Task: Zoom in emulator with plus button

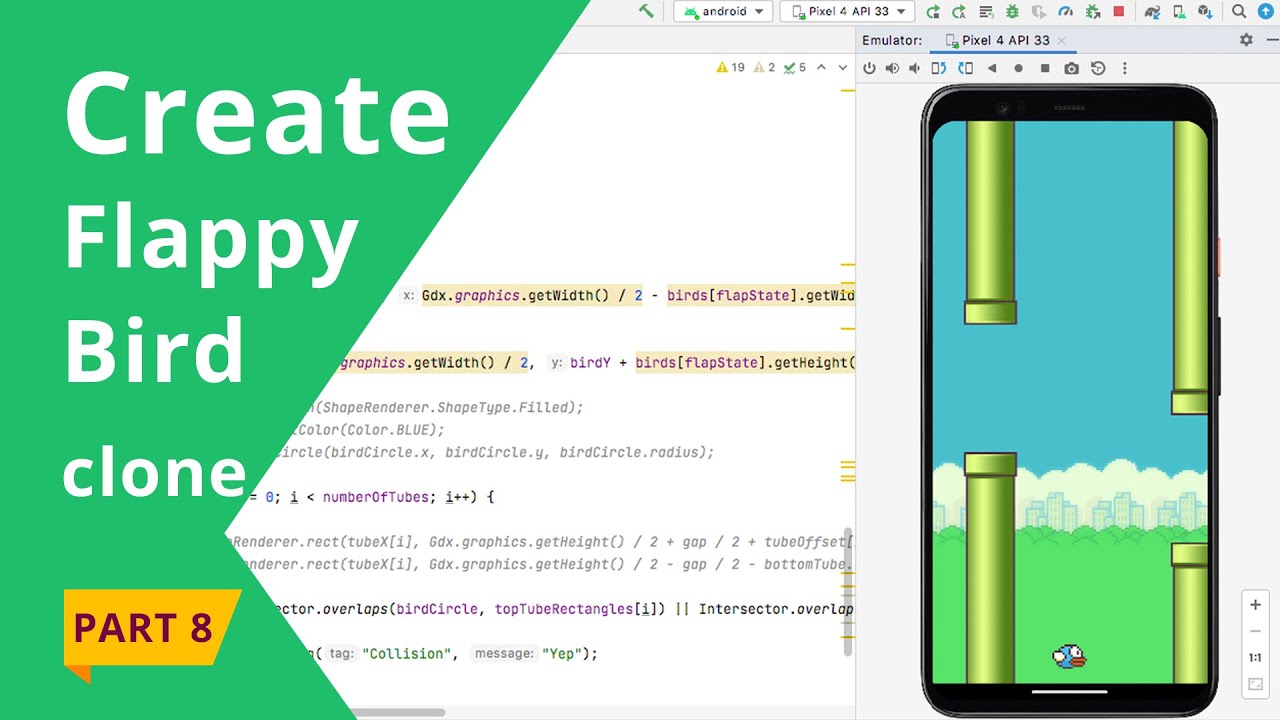Action: point(1255,605)
